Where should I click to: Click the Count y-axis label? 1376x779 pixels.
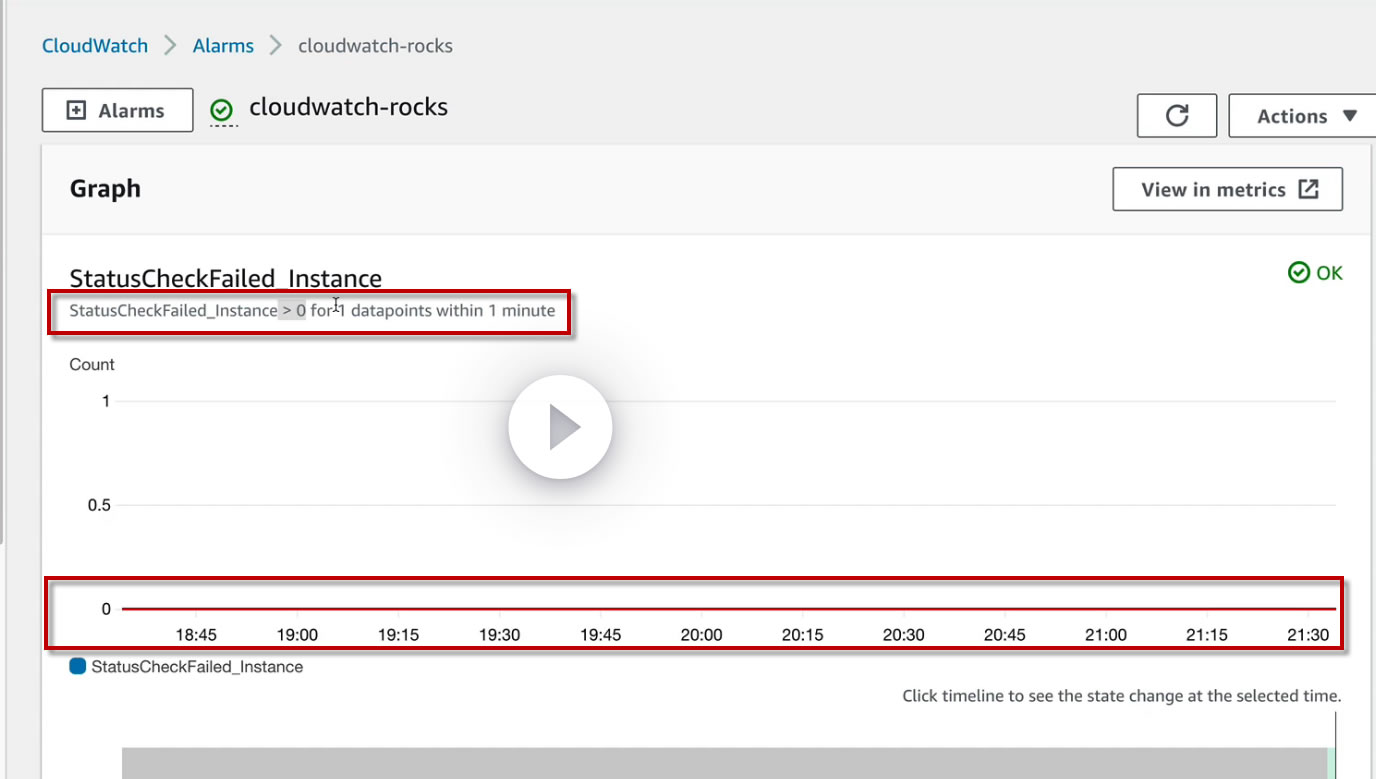(x=92, y=365)
